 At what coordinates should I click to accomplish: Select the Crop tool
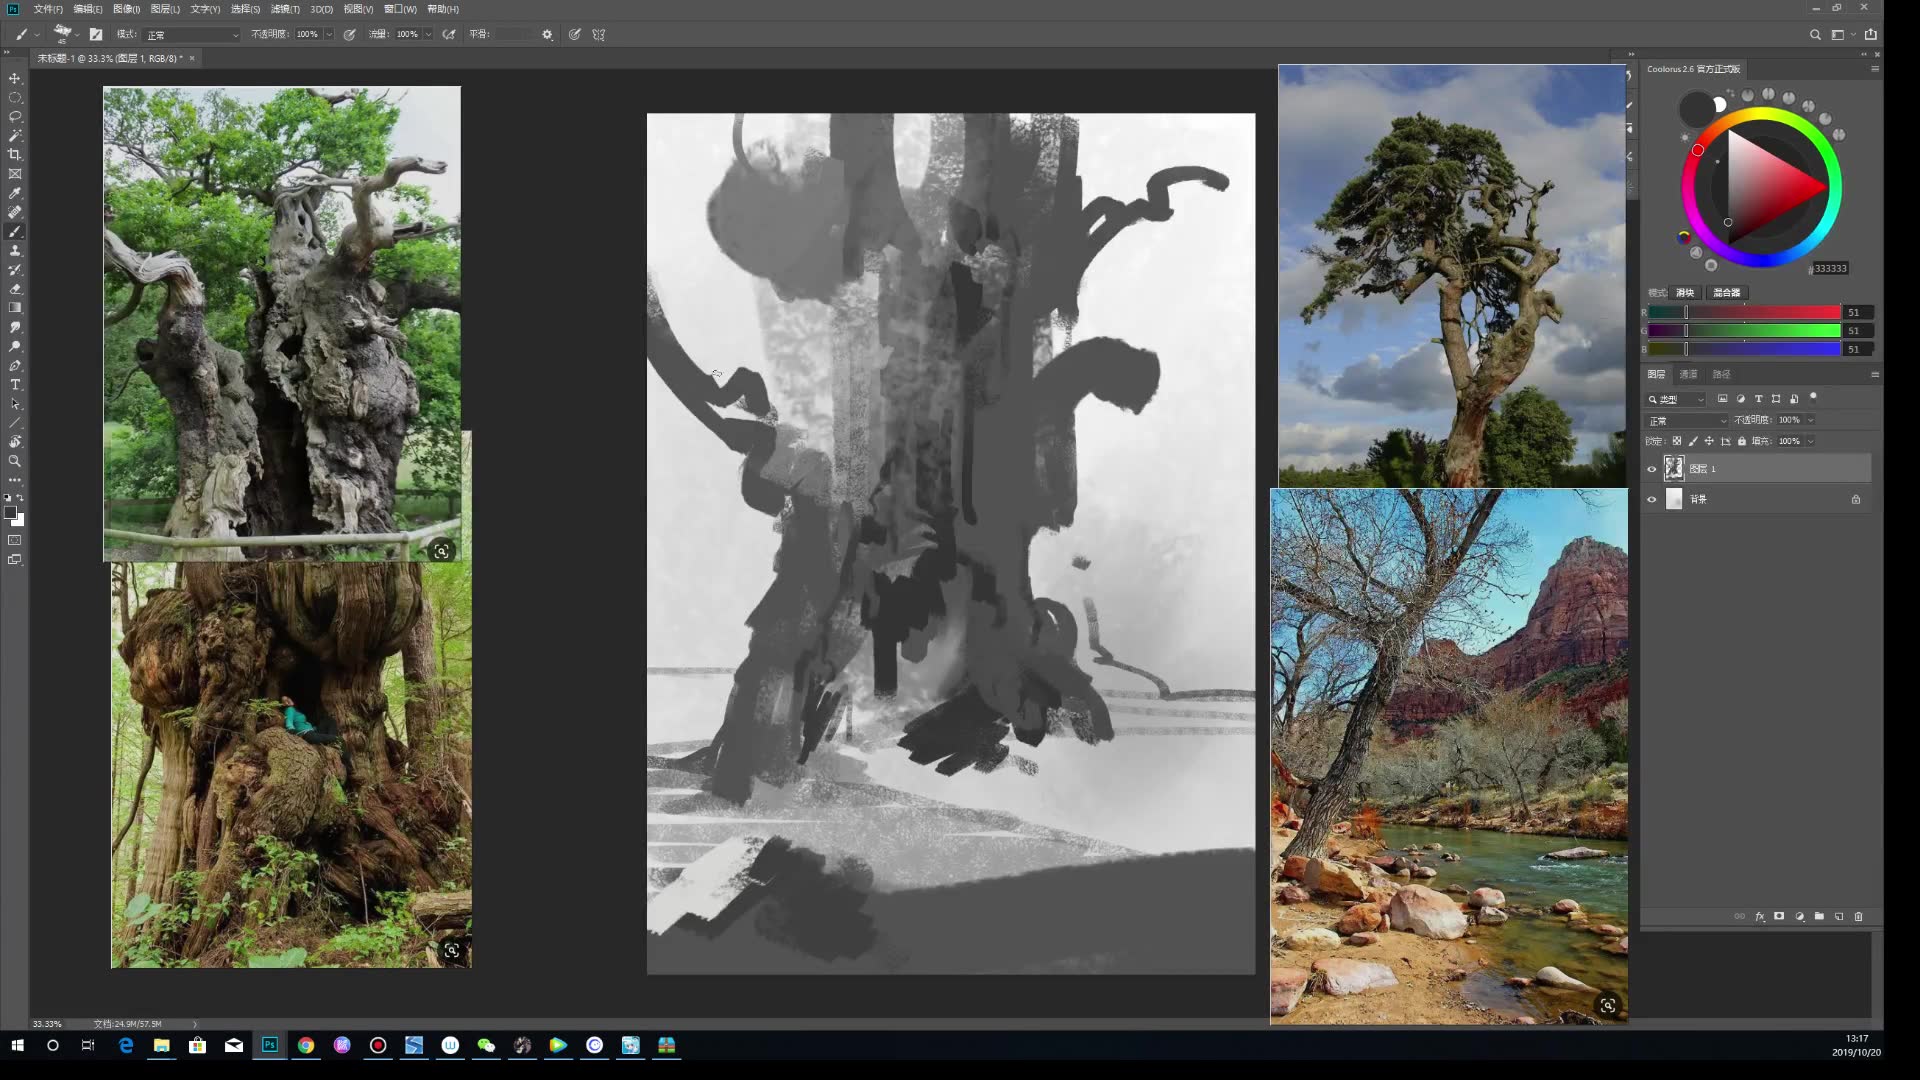point(15,155)
